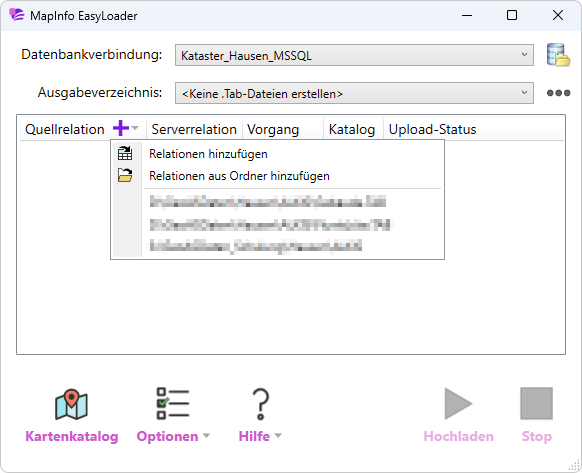Click the Katalog column header

tap(352, 130)
